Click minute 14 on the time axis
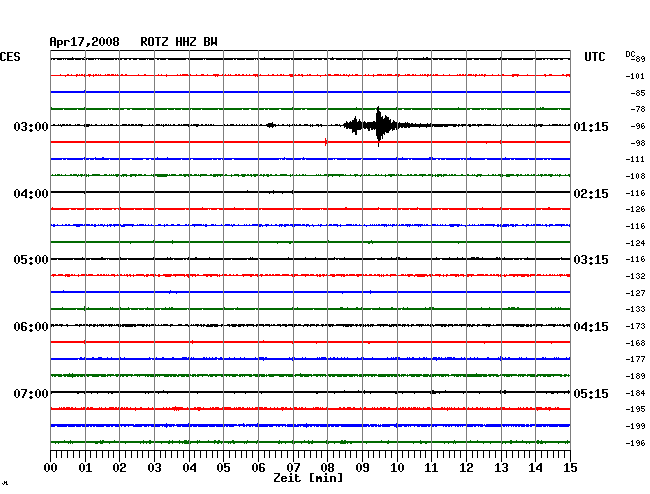Viewport: 650px width, 494px height. pyautogui.click(x=535, y=468)
